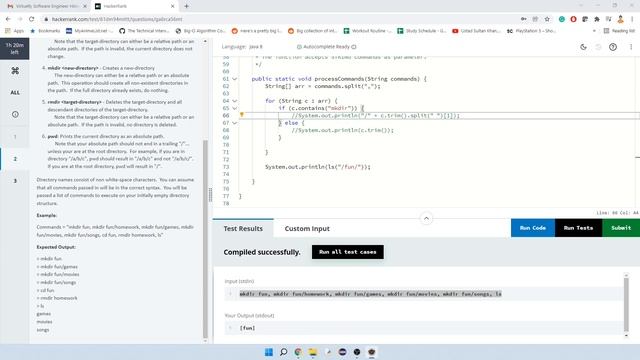
Task: Click the green Submit button
Action: pos(621,228)
